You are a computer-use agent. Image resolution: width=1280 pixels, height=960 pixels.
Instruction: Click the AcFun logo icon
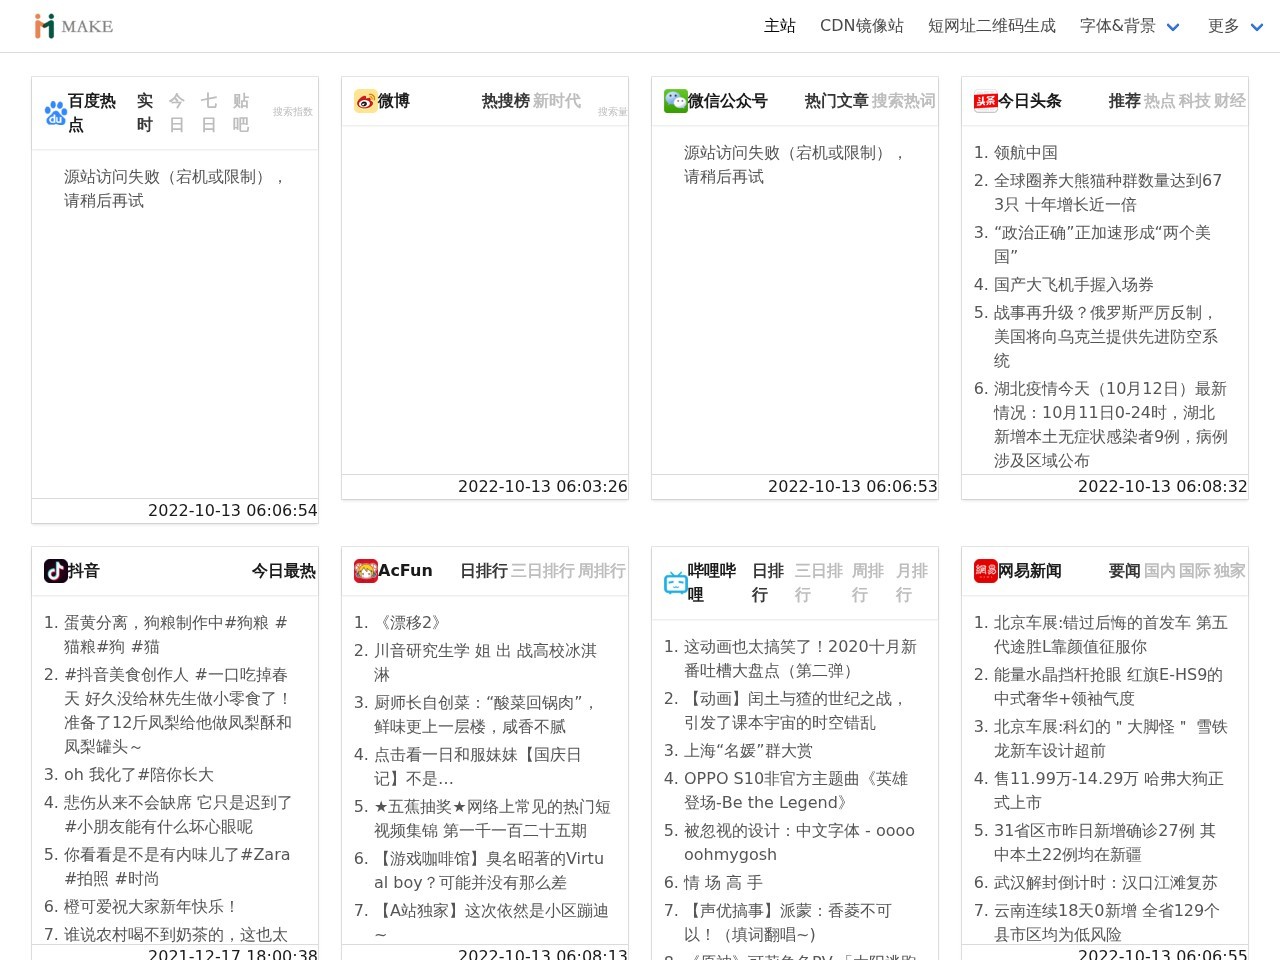point(366,571)
